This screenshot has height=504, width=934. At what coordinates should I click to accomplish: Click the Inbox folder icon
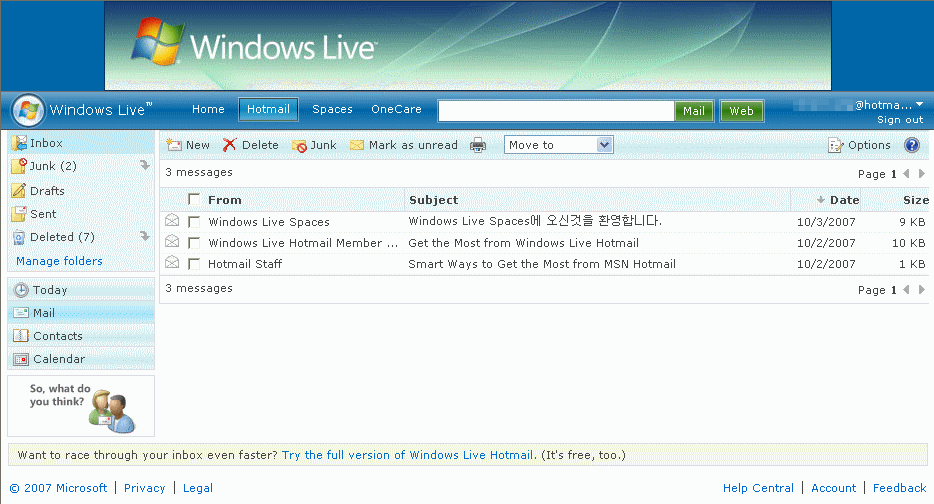pyautogui.click(x=20, y=143)
